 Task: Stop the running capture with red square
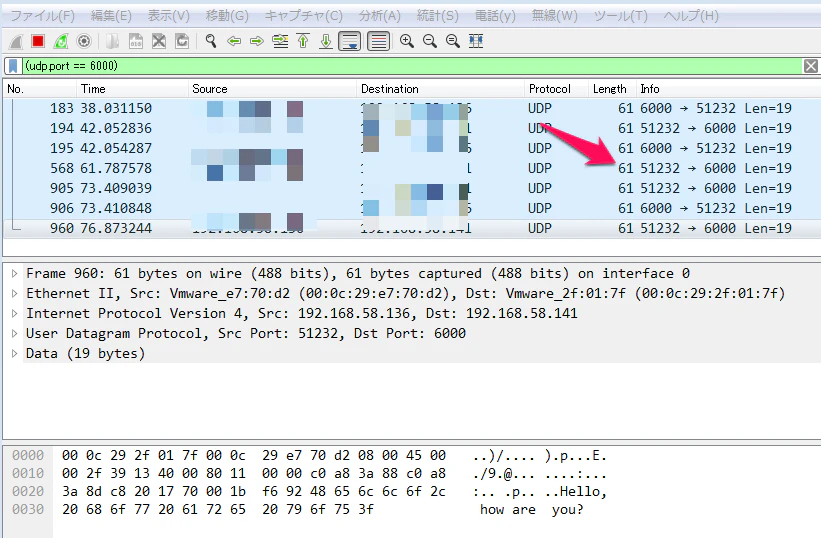pyautogui.click(x=38, y=41)
